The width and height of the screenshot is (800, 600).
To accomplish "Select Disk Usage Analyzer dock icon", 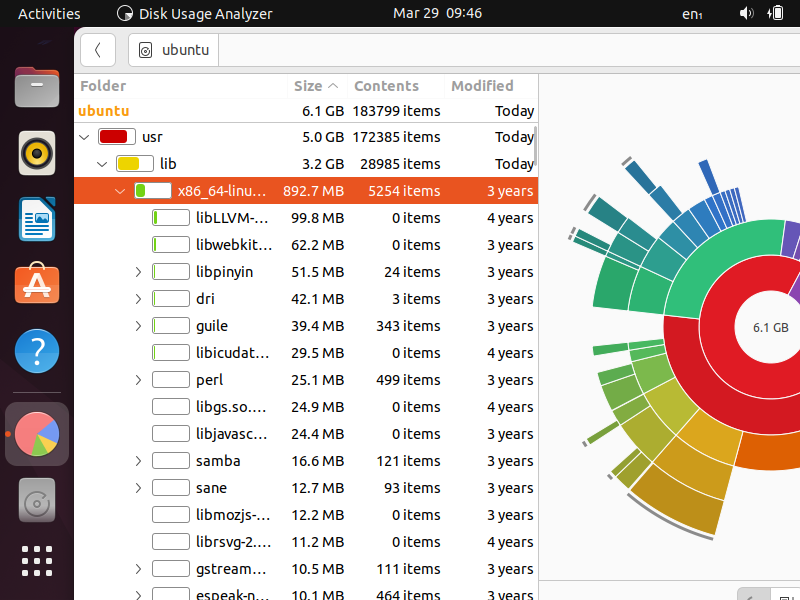I will point(37,434).
